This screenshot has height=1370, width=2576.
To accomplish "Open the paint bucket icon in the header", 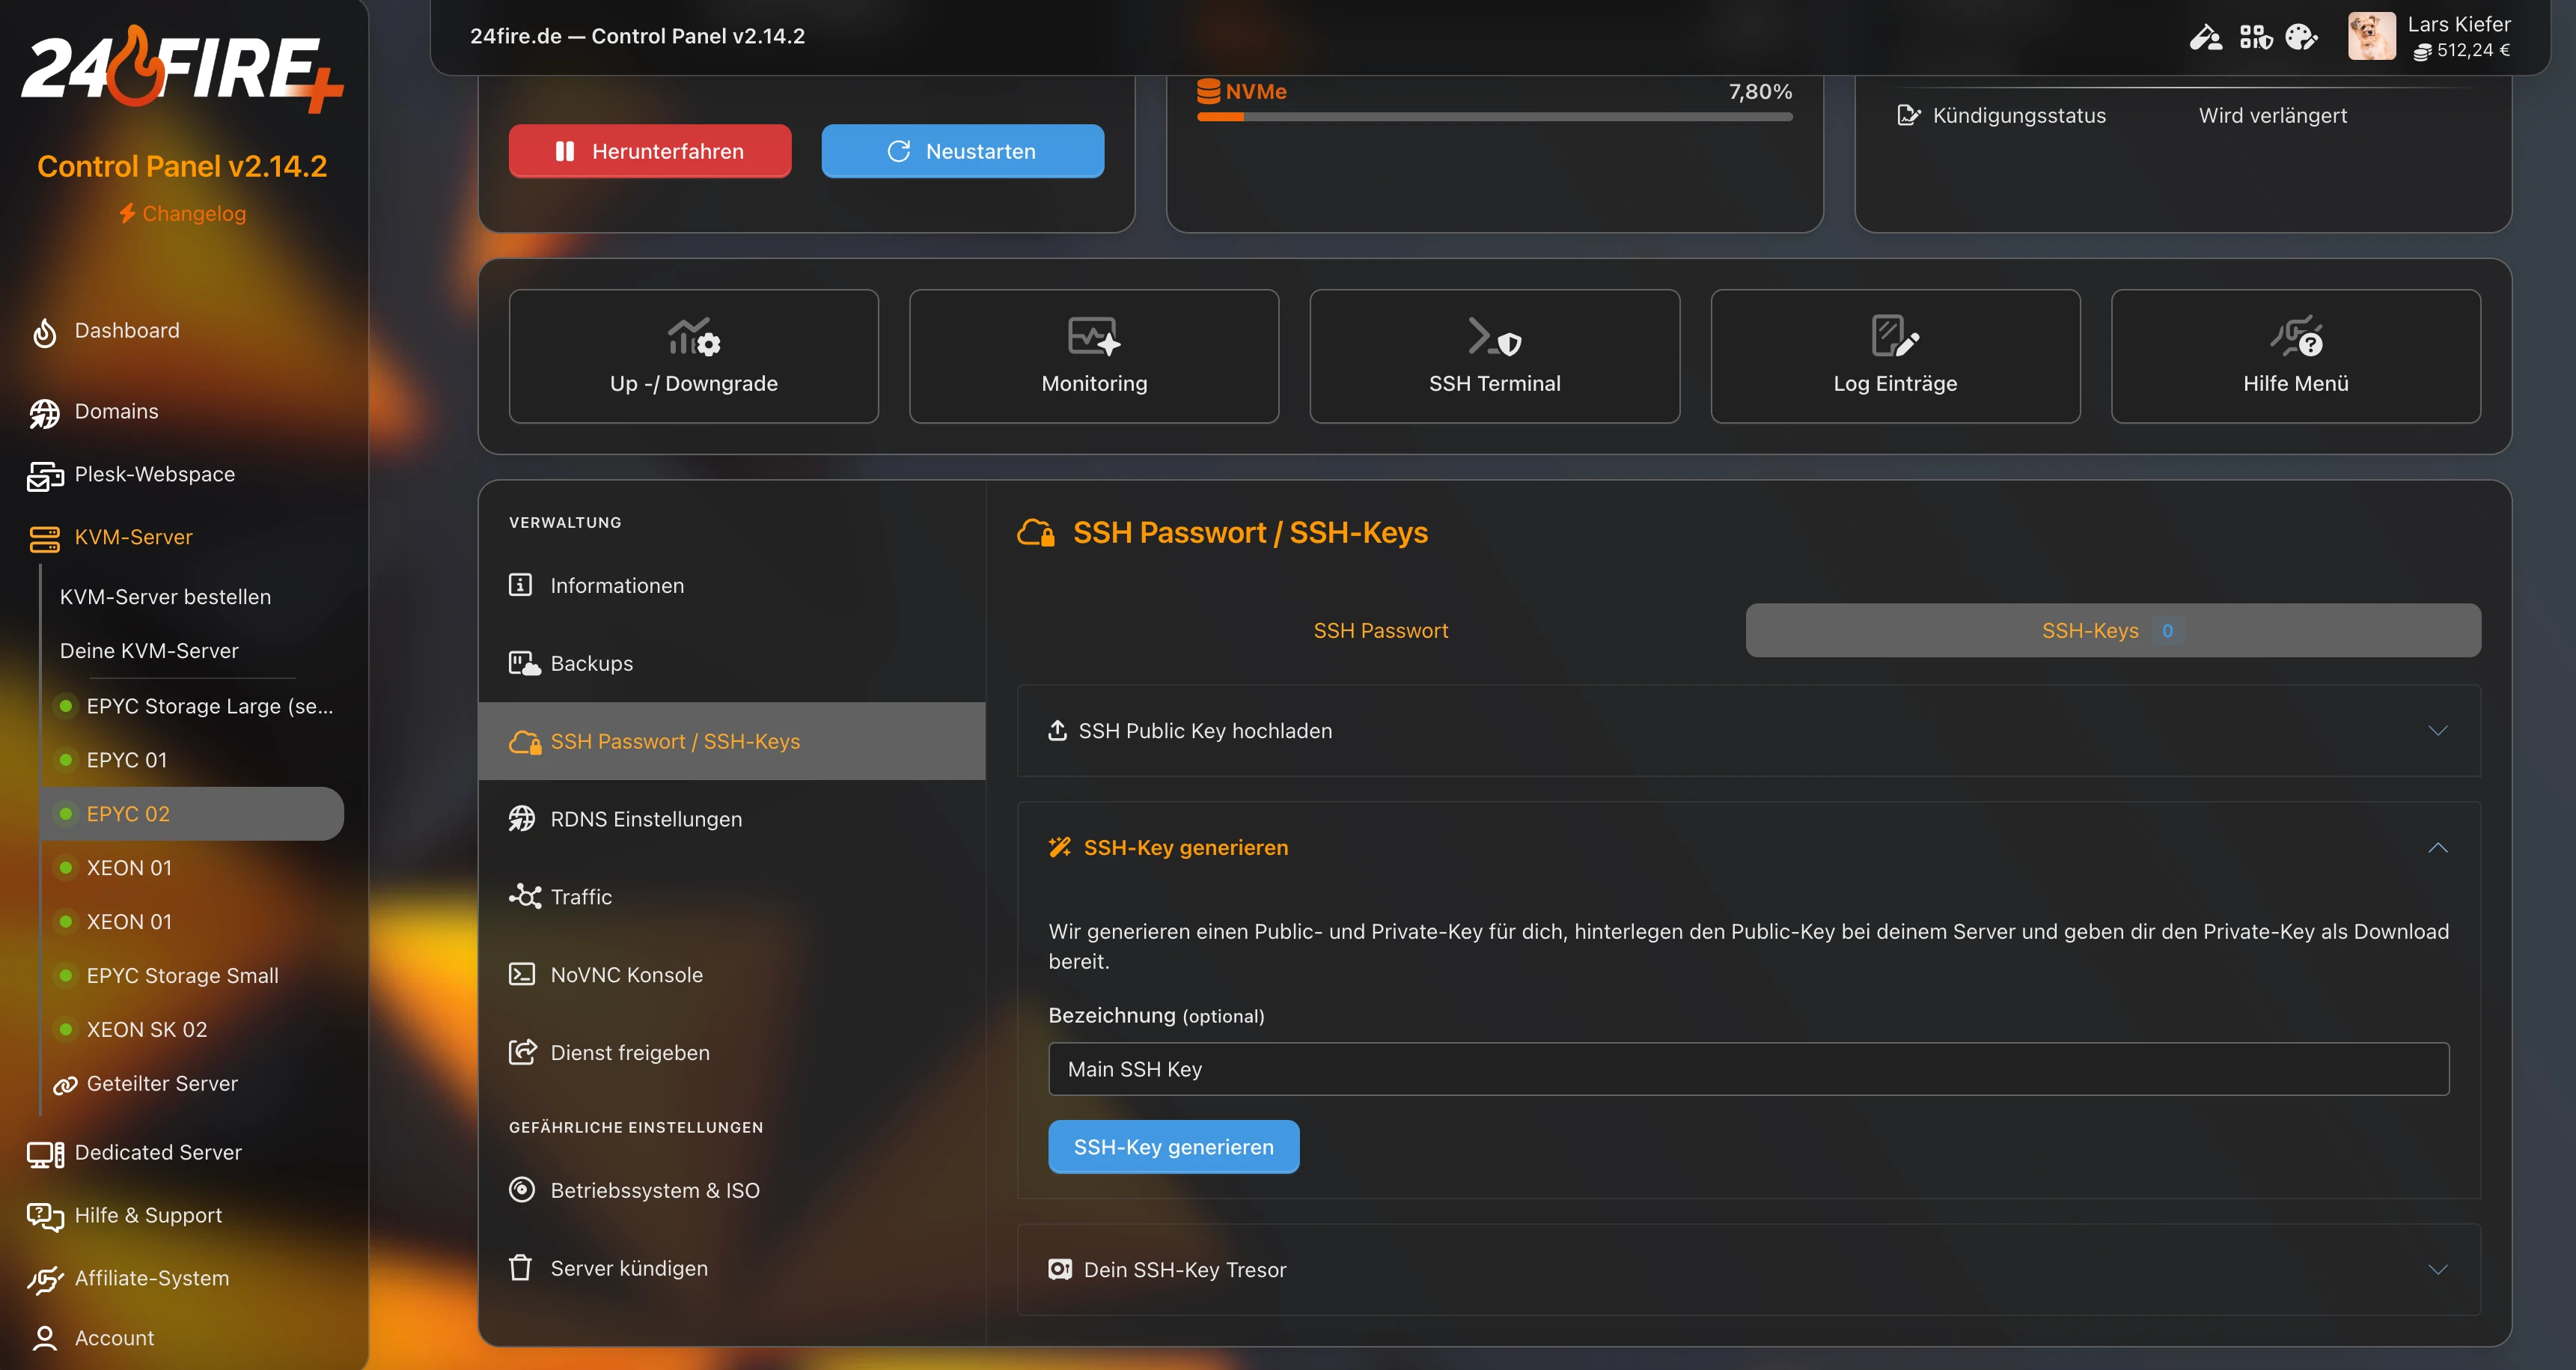I will (x=2205, y=37).
